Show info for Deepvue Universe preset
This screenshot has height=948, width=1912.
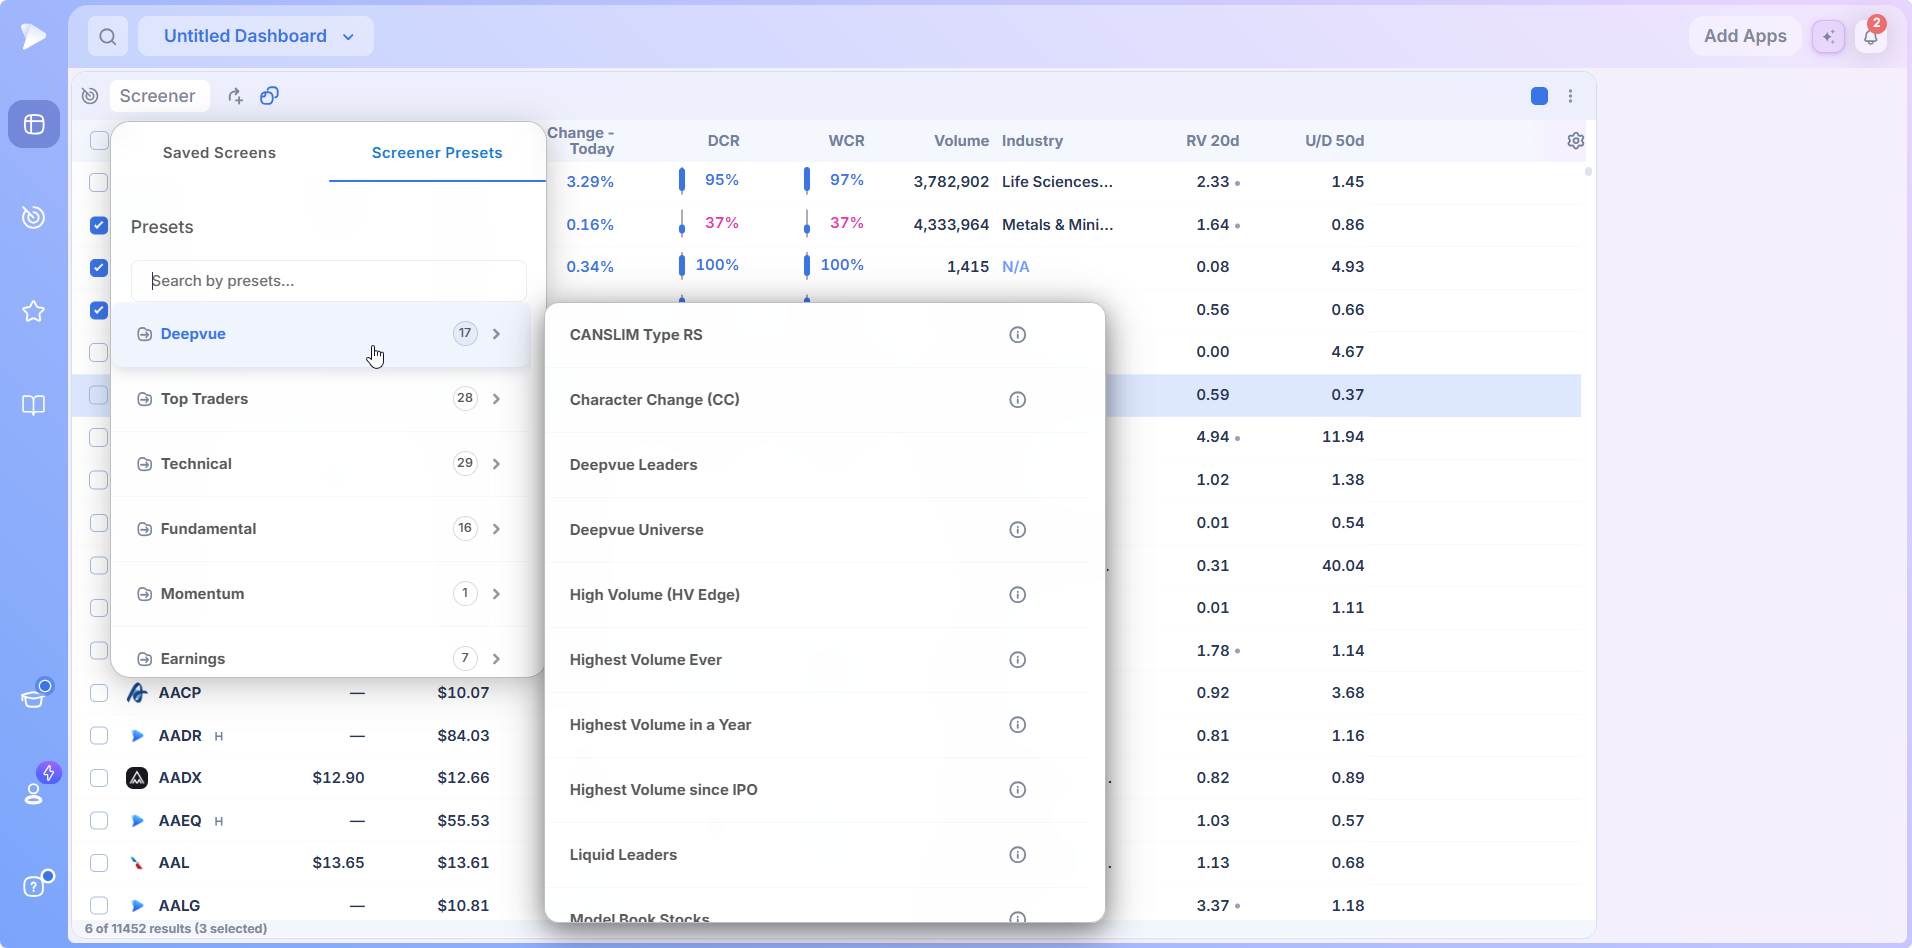(1017, 530)
